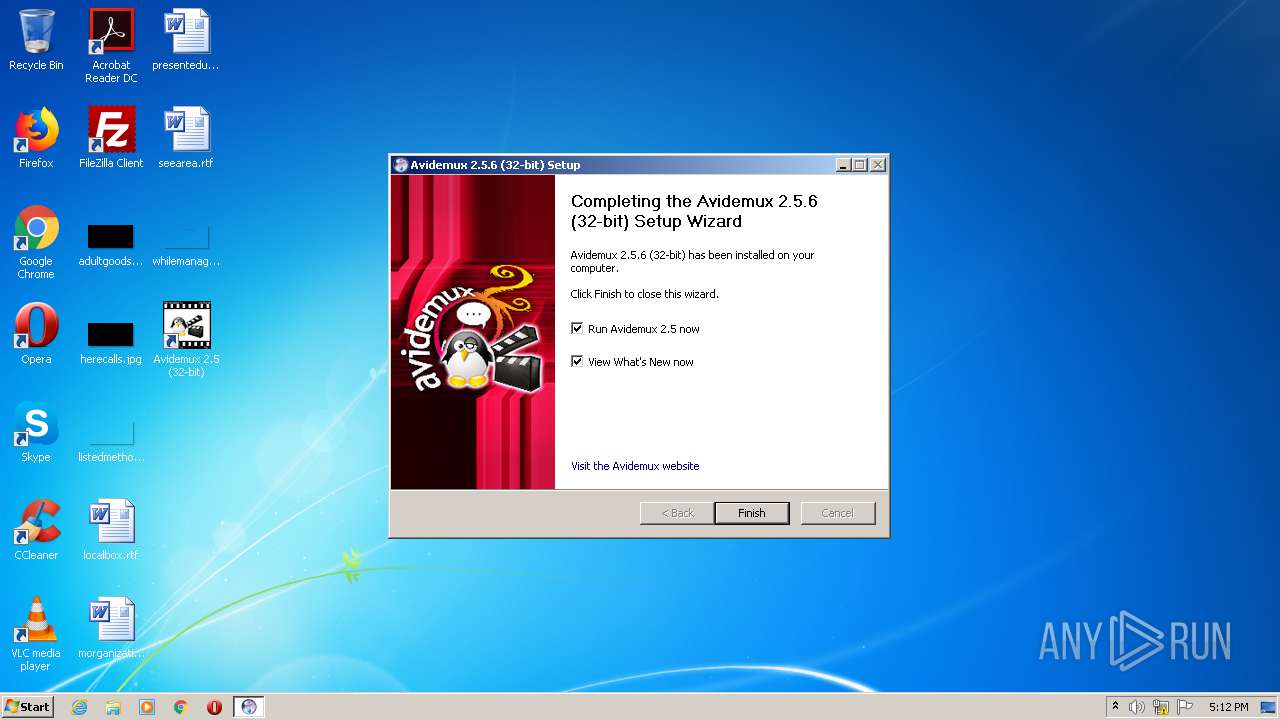This screenshot has height=720, width=1280.
Task: Click Finish to close the wizard
Action: pyautogui.click(x=752, y=513)
